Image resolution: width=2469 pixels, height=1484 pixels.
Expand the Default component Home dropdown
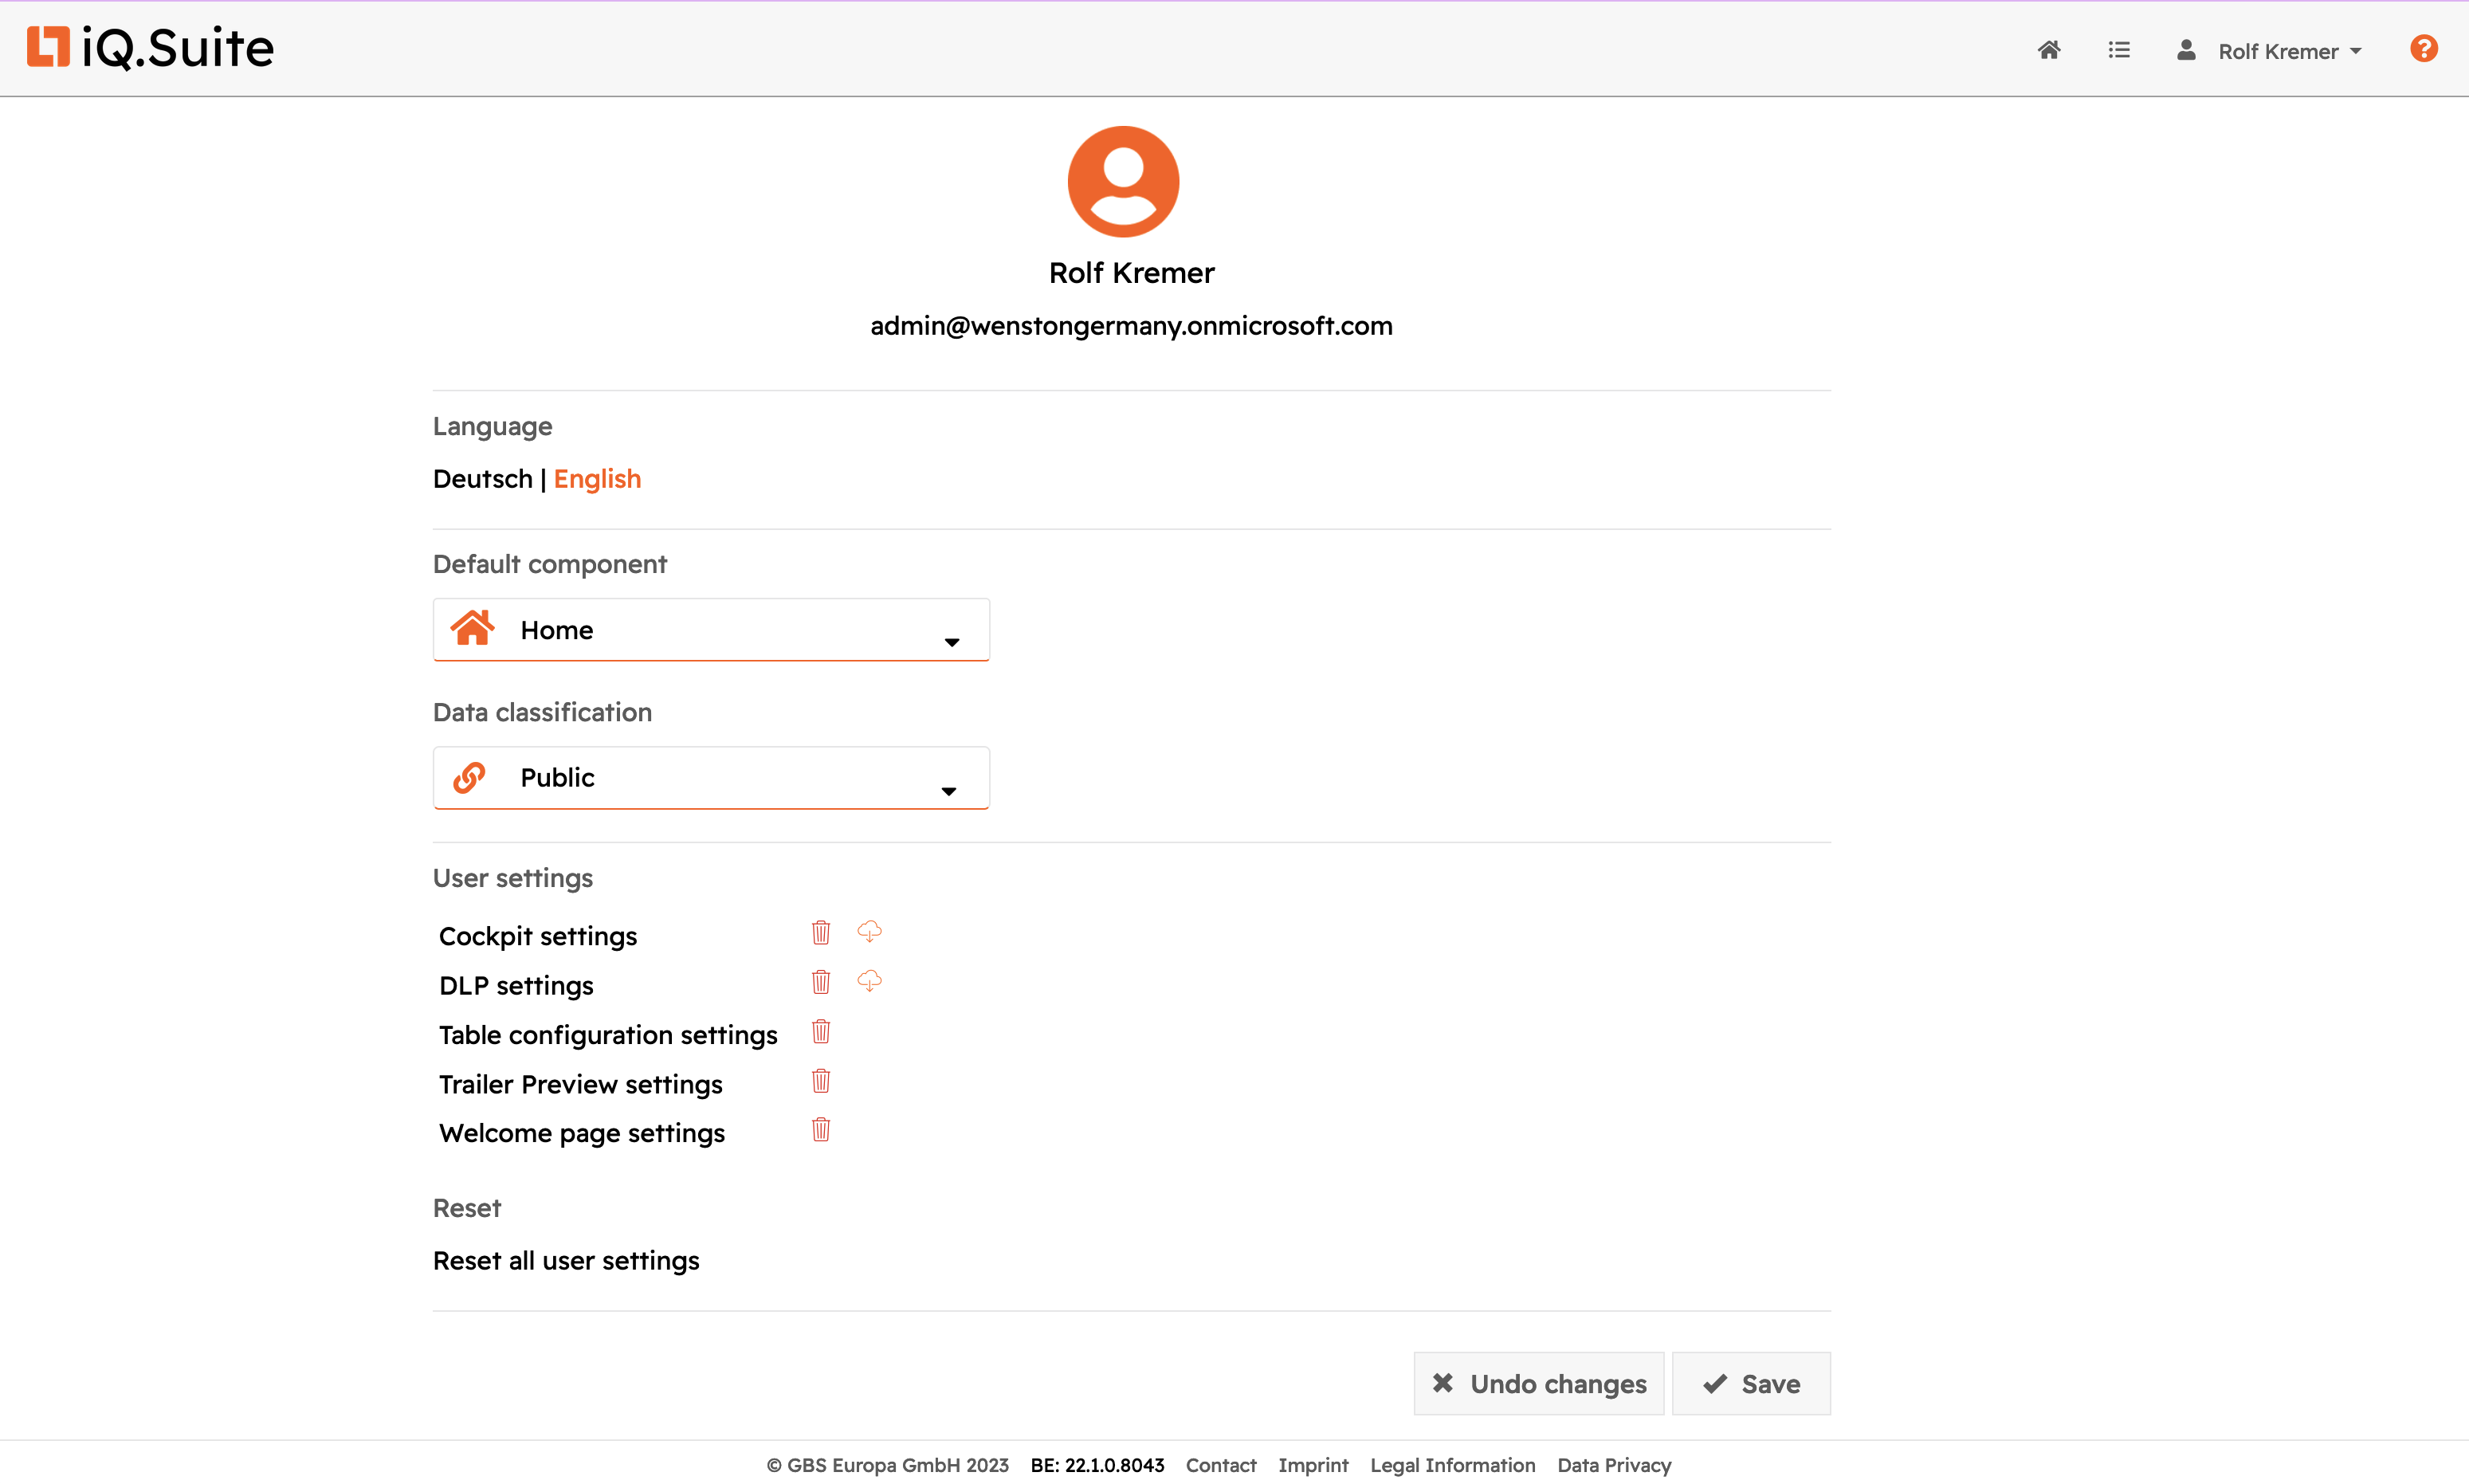(711, 630)
